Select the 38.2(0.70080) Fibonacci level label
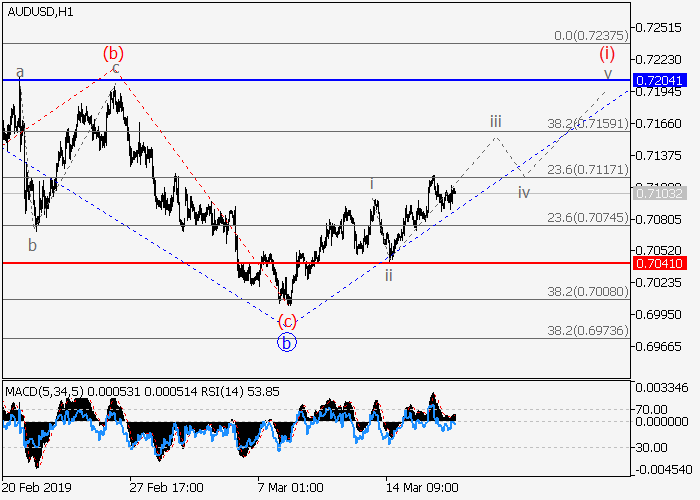 [587, 291]
